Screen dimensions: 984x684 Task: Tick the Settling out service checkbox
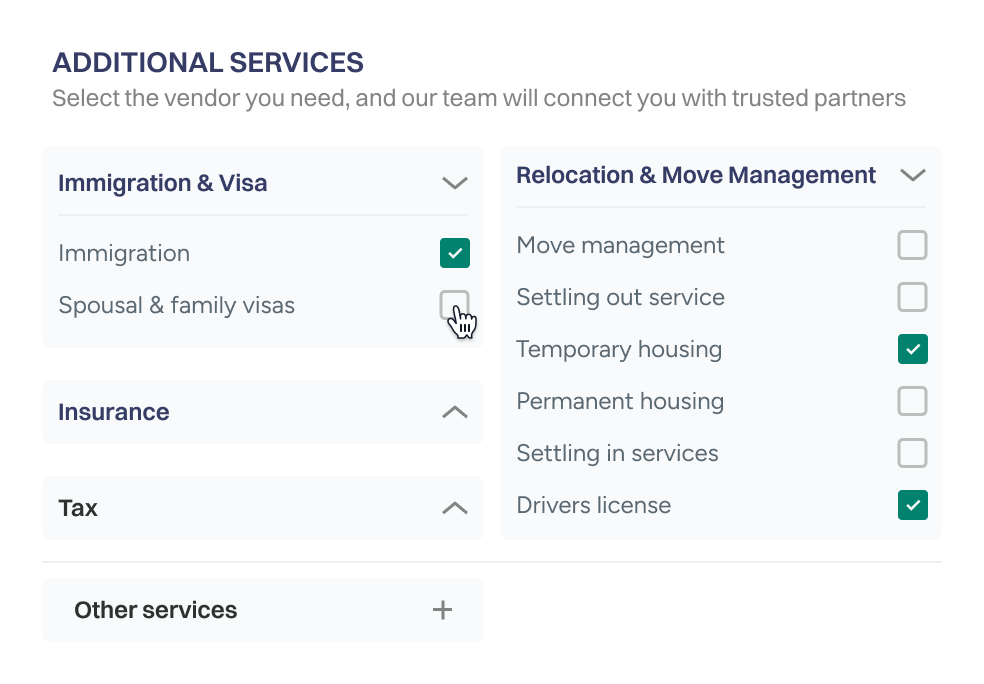click(912, 297)
